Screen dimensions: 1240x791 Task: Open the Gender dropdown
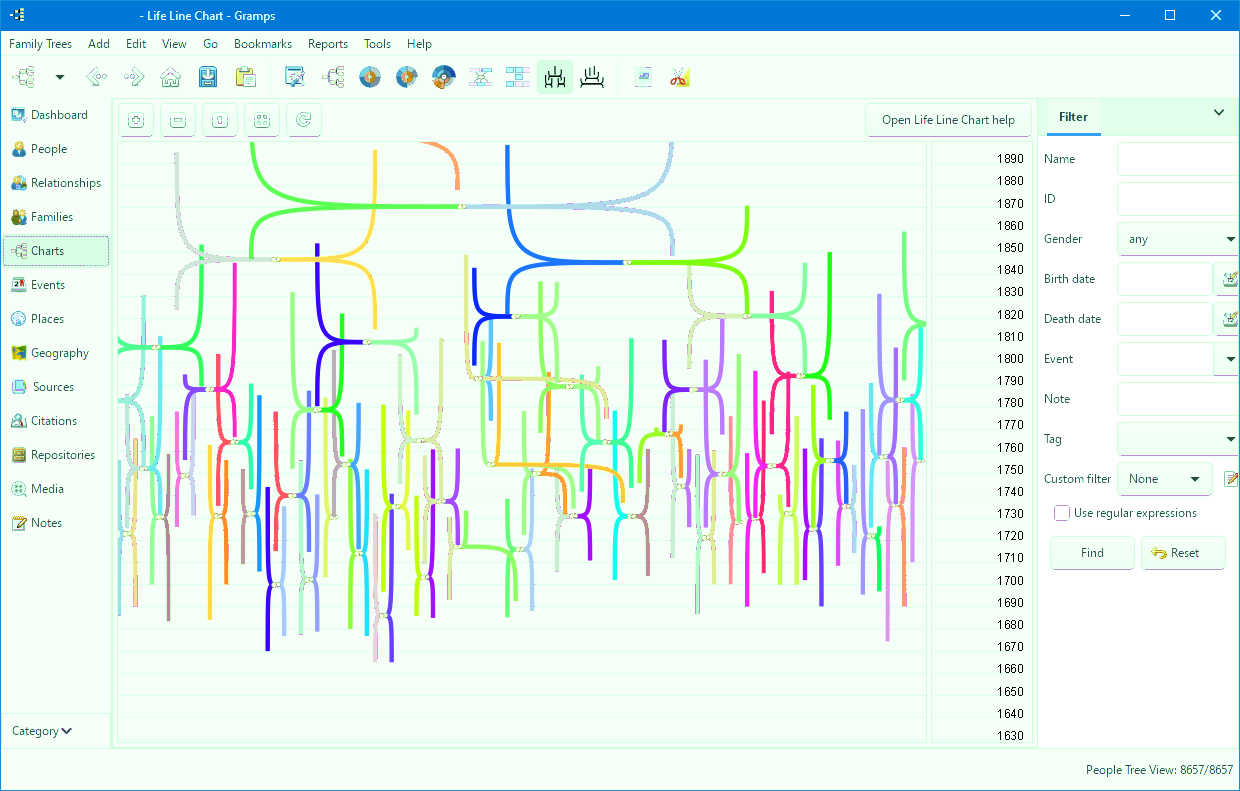(1178, 239)
